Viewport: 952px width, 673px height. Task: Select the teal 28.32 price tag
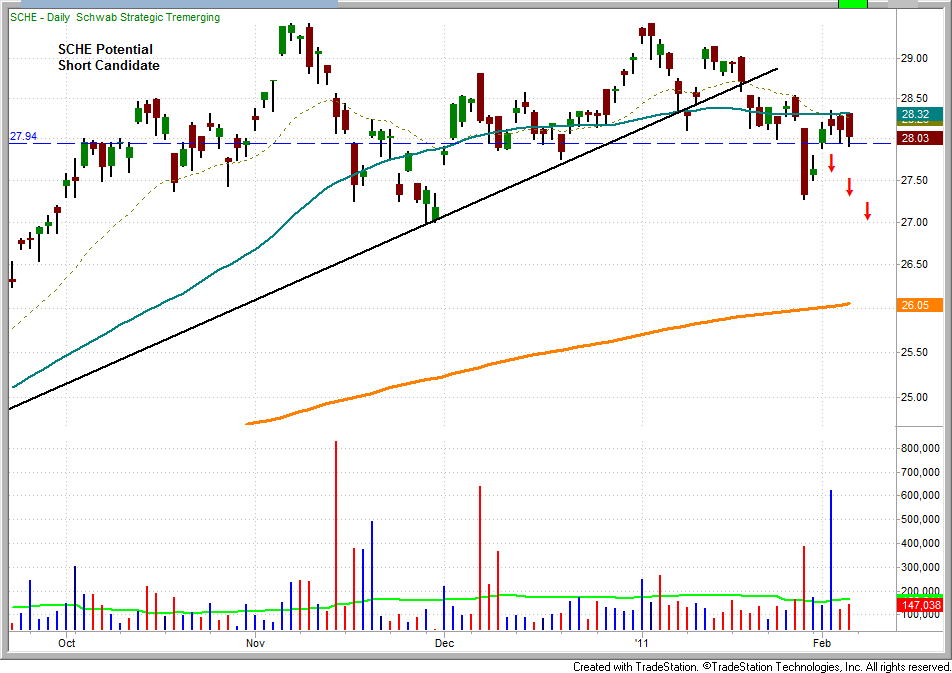pyautogui.click(x=919, y=114)
